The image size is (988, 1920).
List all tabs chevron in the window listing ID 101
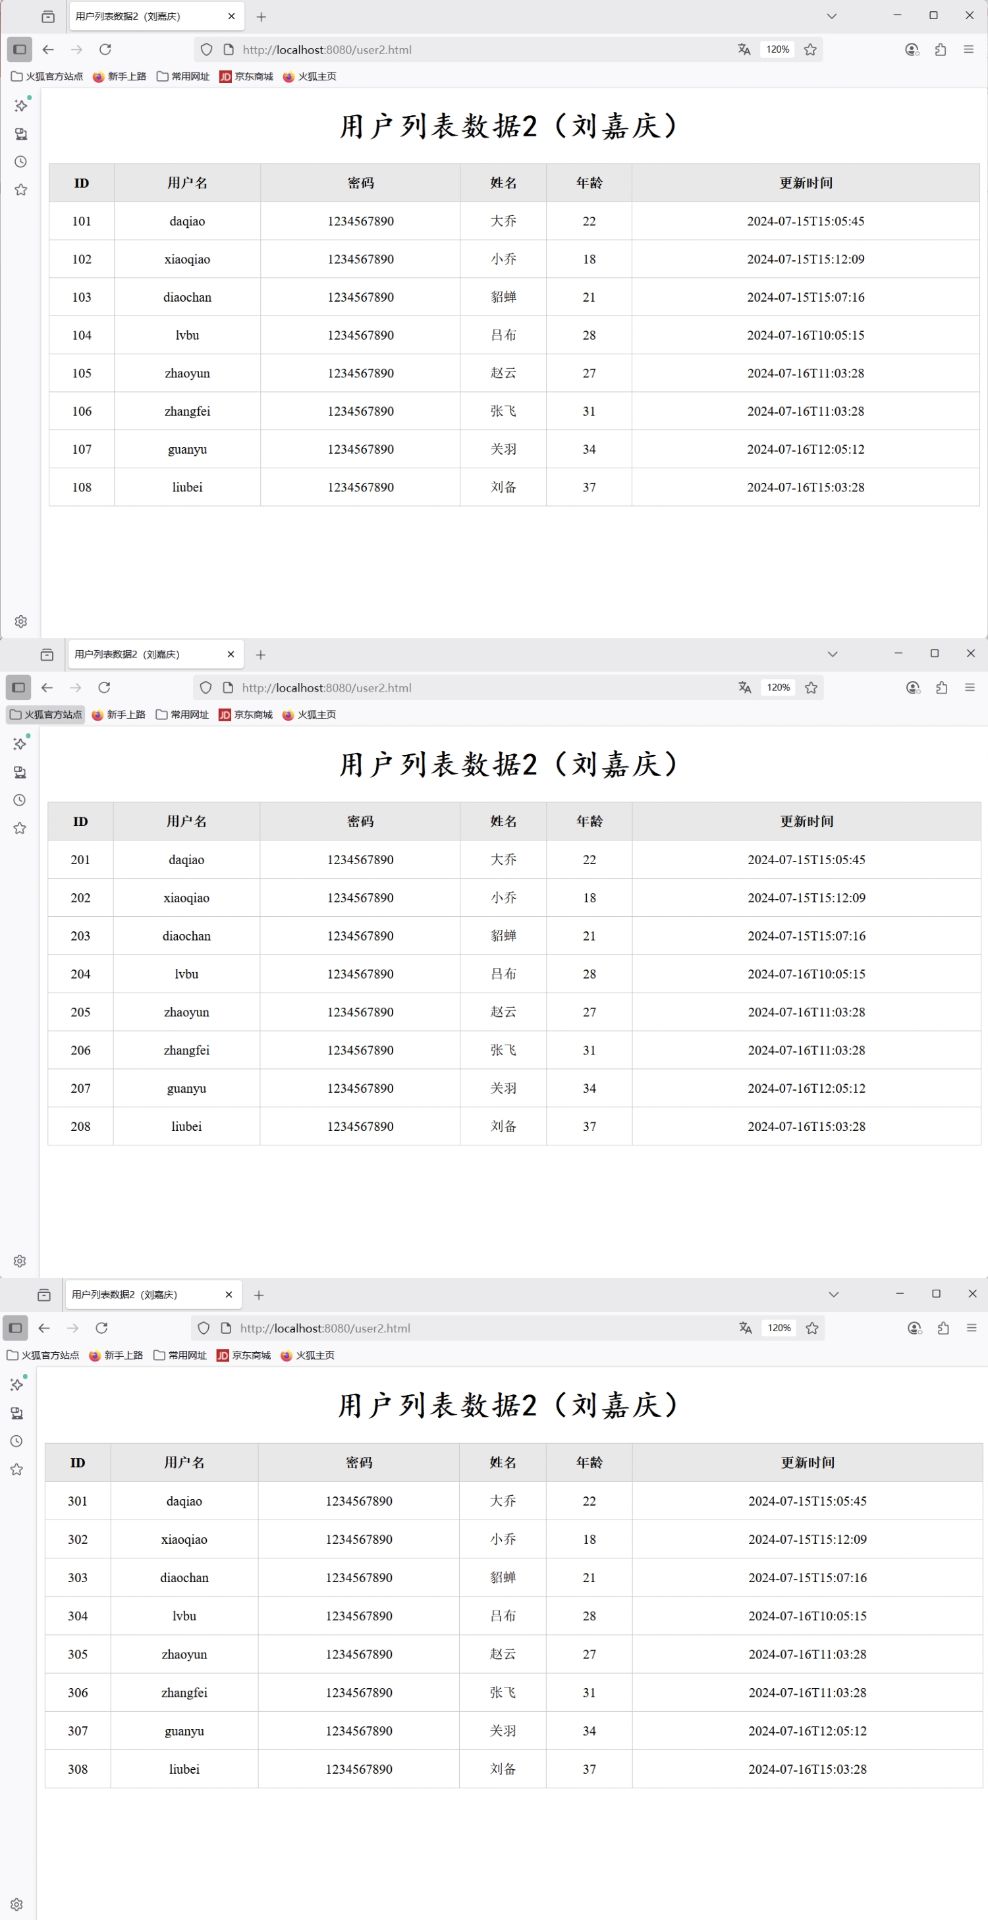831,16
